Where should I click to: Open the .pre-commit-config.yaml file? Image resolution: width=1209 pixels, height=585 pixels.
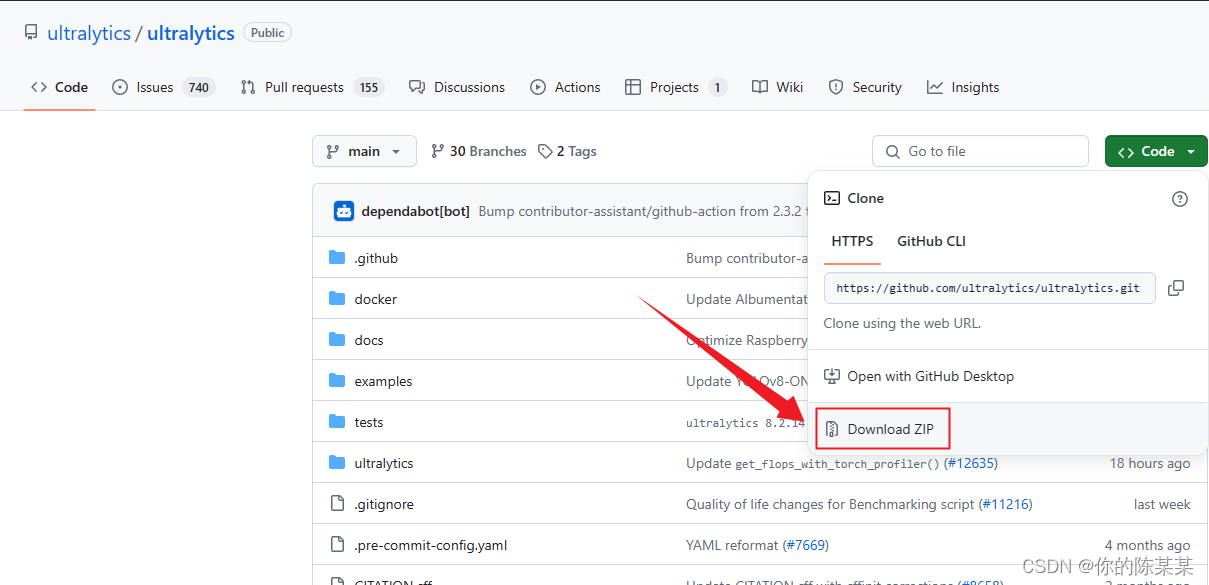(431, 545)
